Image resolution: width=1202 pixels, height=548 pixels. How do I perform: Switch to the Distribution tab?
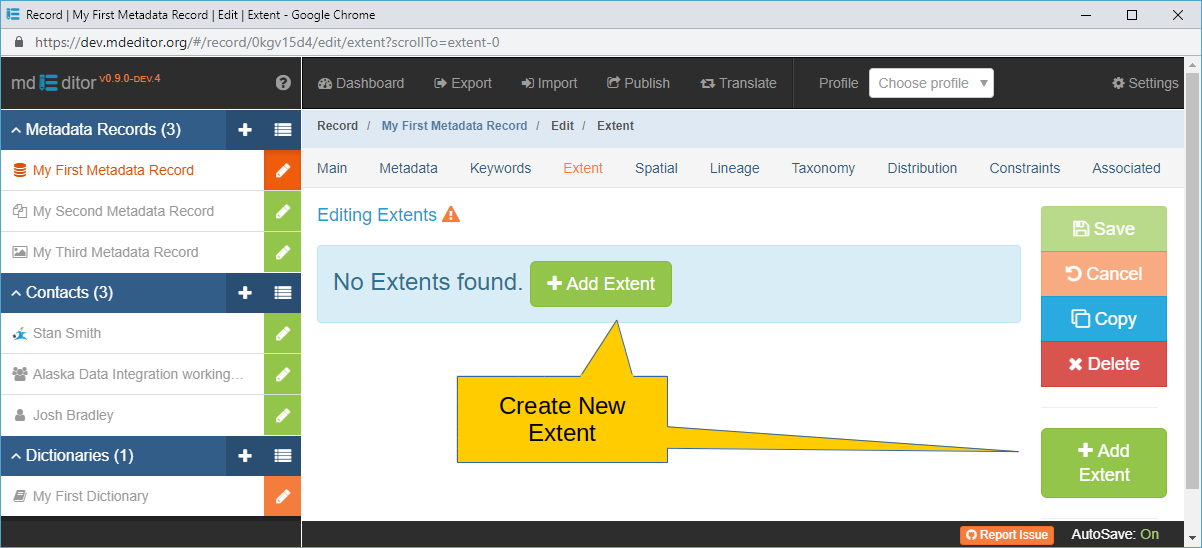(x=922, y=168)
